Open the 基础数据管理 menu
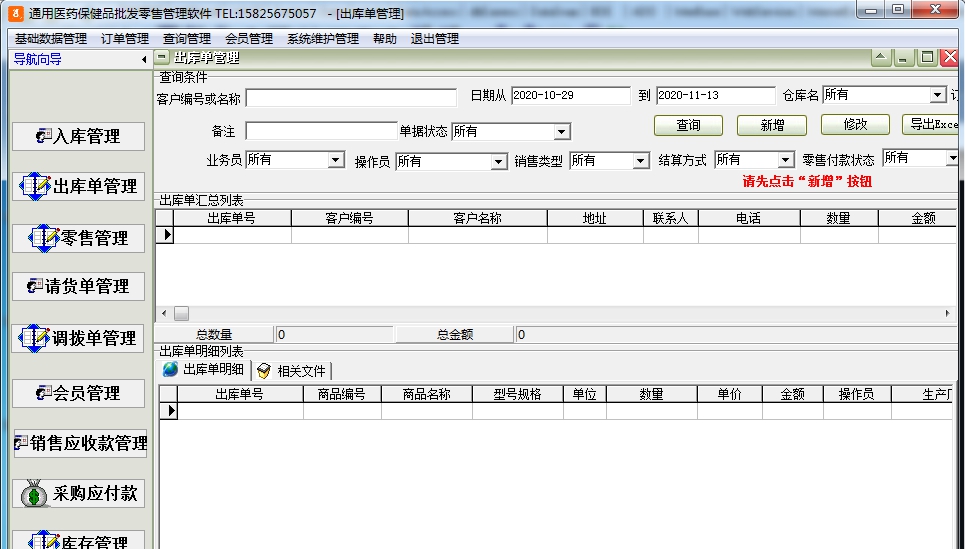The height and width of the screenshot is (549, 965). [51, 39]
